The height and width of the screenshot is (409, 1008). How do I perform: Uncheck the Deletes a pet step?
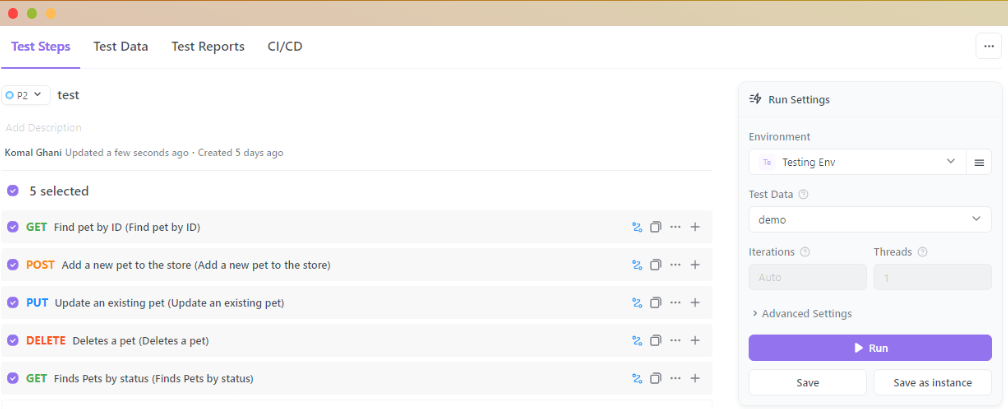click(x=12, y=341)
